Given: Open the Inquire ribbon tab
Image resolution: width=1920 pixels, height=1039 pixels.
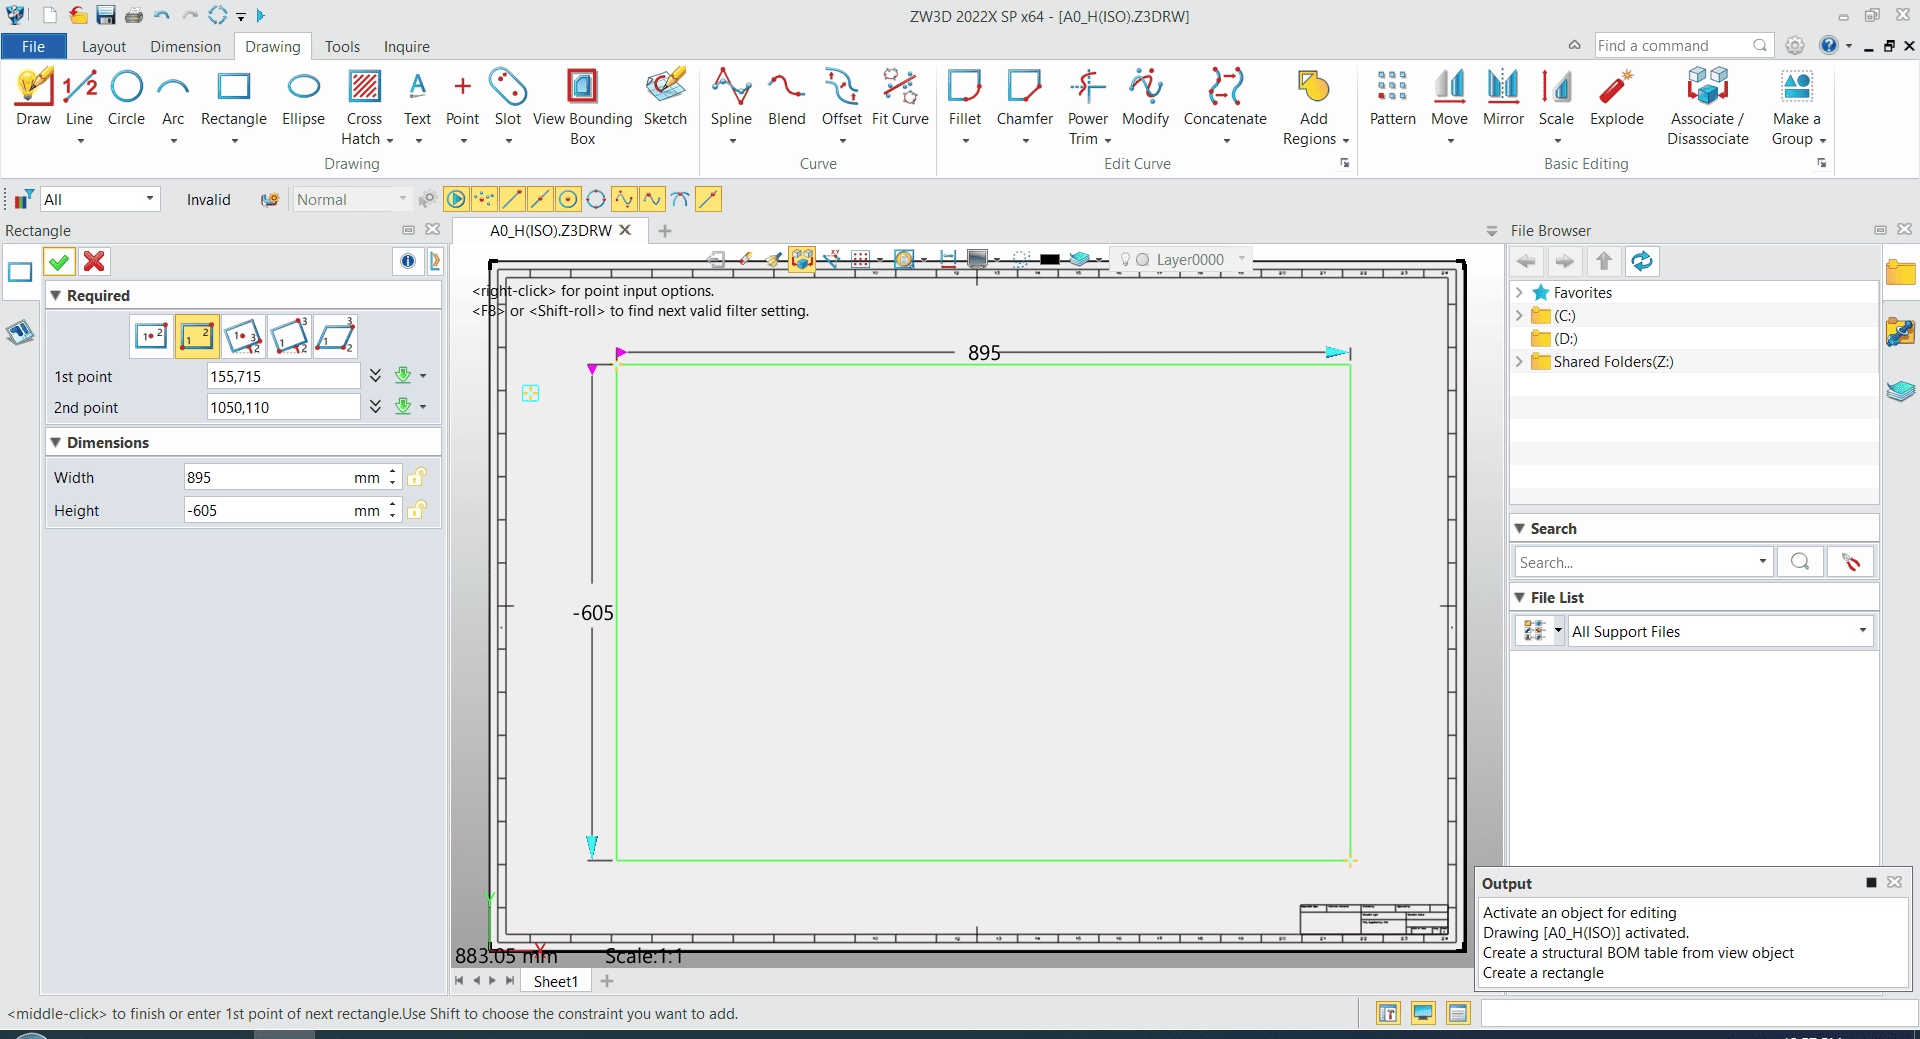Looking at the screenshot, I should click(x=406, y=46).
